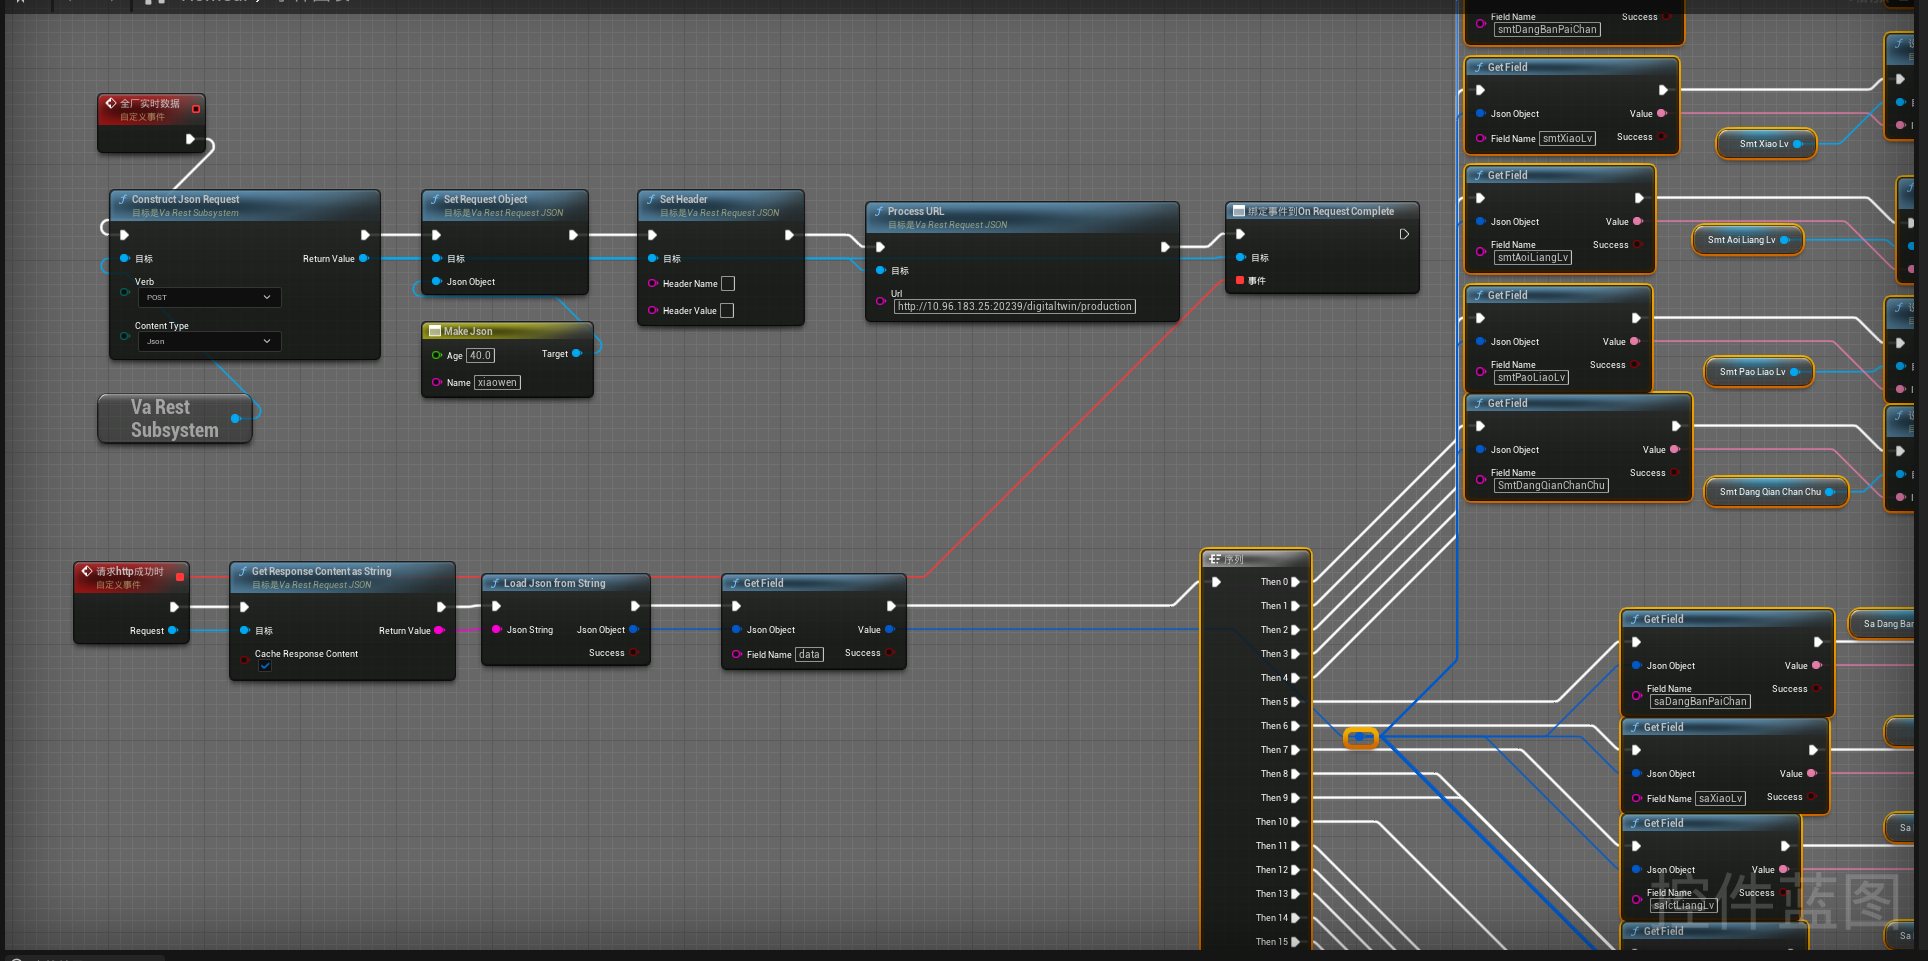Click red delegate pin on 全厂实时数据 event
This screenshot has width=1928, height=961.
coord(196,109)
